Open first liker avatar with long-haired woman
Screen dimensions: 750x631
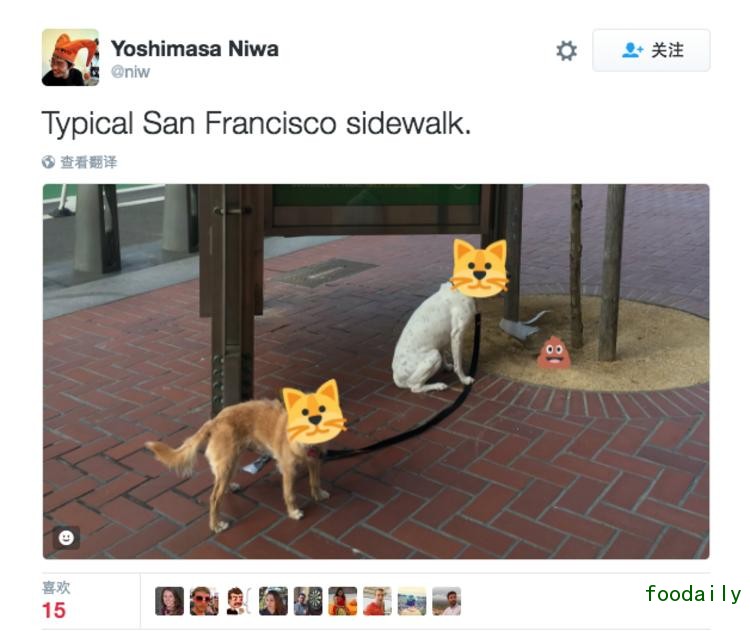pyautogui.click(x=169, y=601)
